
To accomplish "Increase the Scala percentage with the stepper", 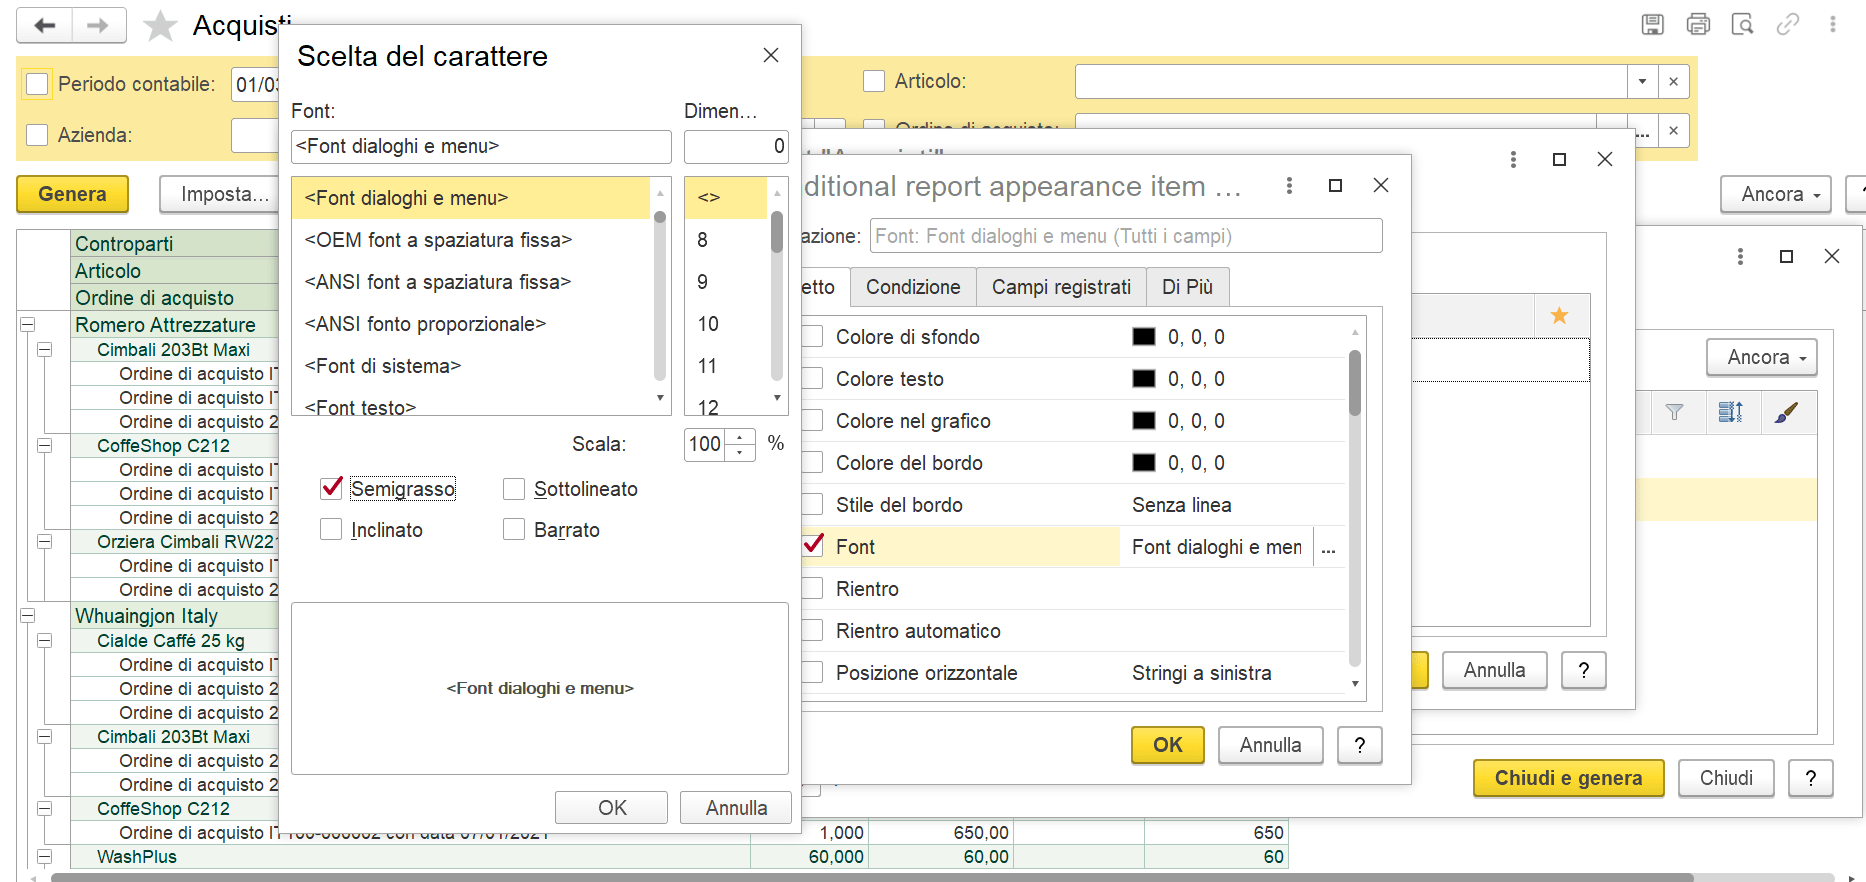I will coord(740,436).
